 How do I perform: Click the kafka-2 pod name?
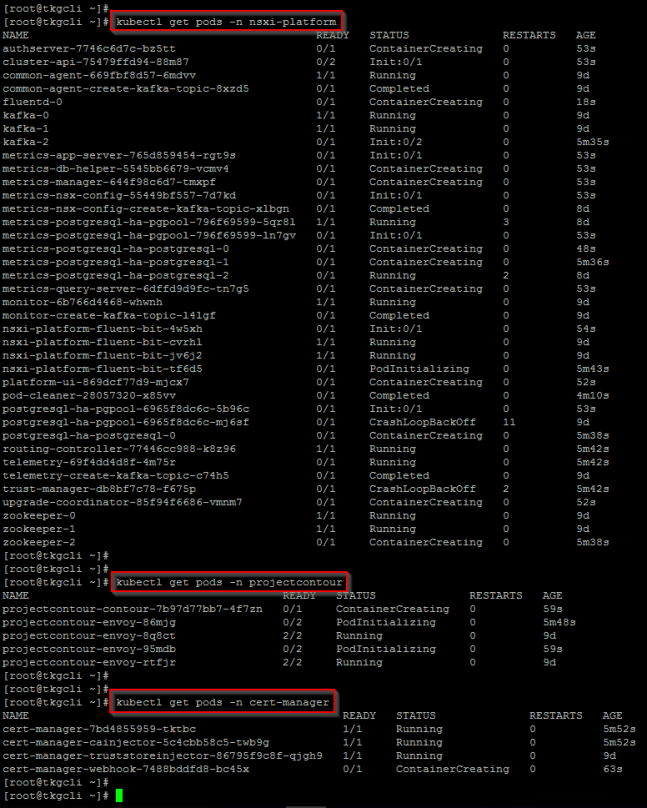[x=26, y=142]
